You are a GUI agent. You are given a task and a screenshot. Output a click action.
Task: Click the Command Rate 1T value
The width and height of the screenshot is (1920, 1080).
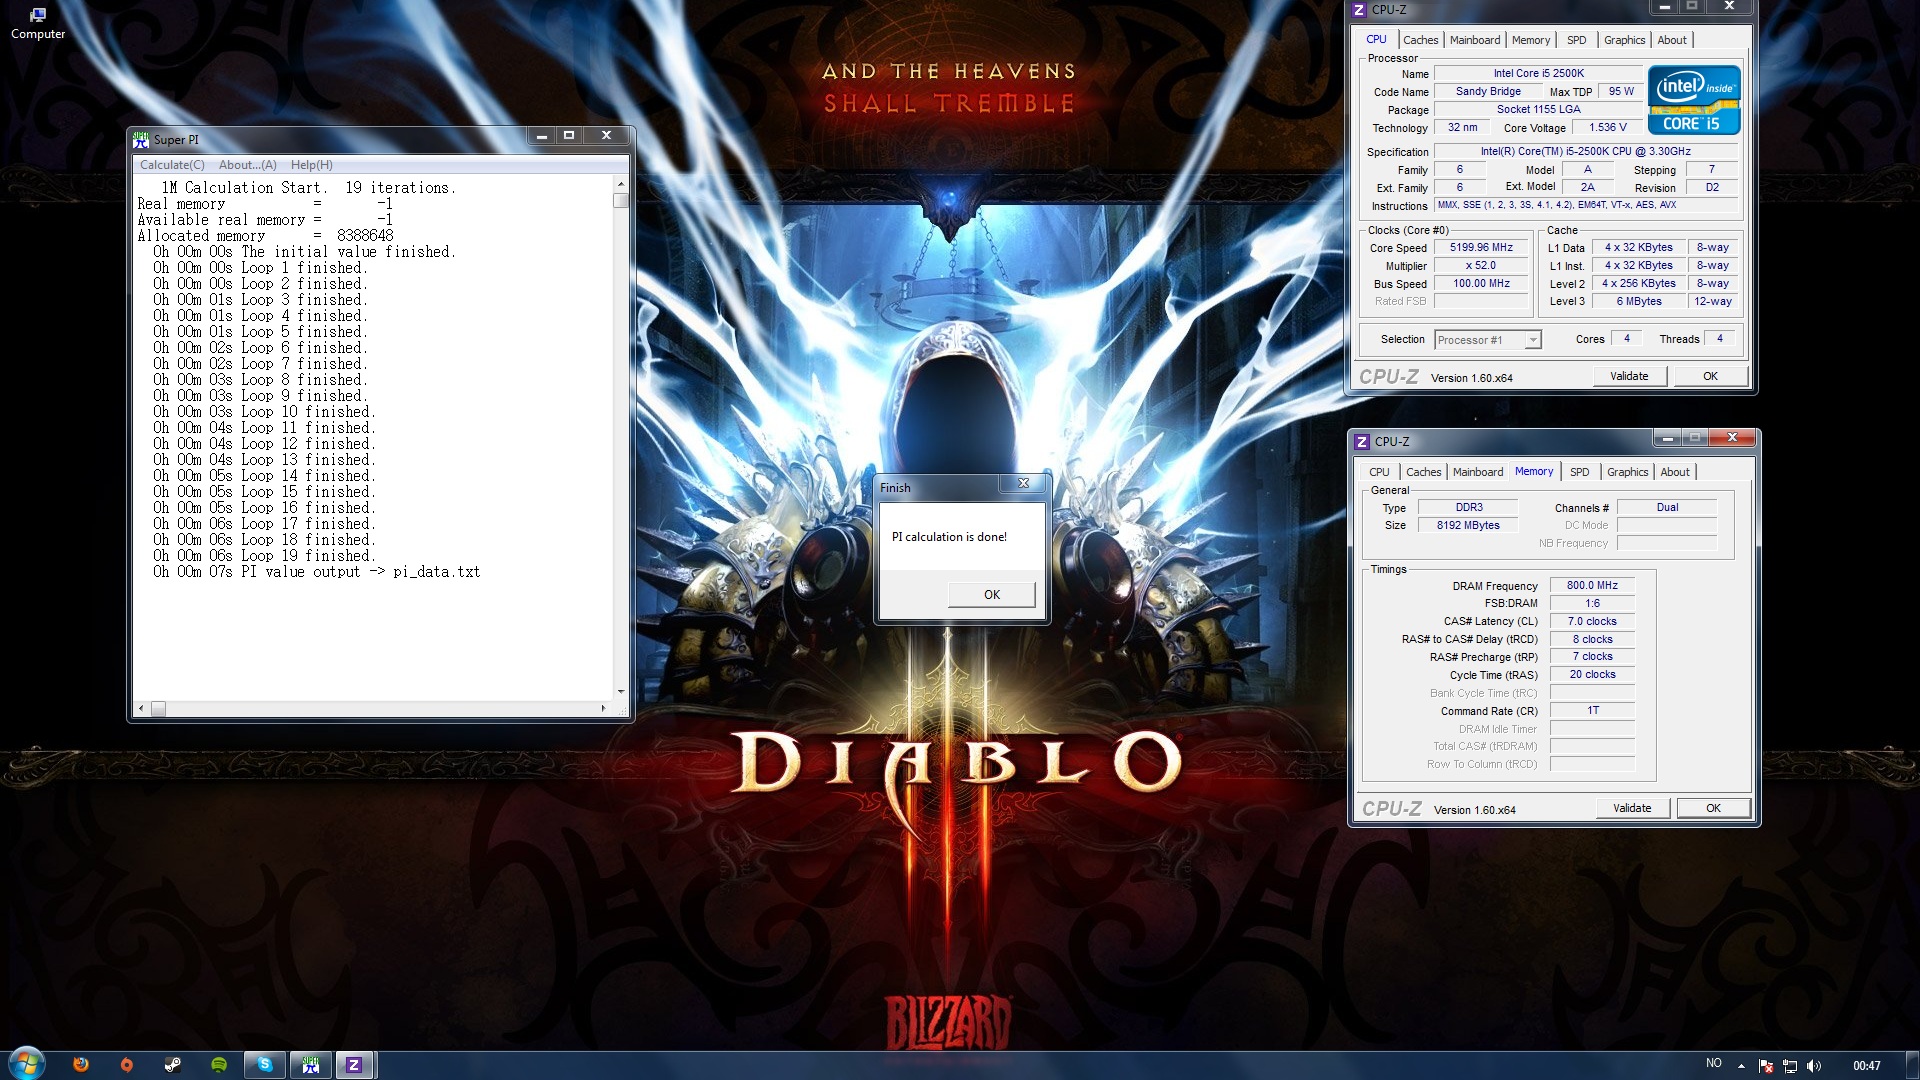[1592, 710]
